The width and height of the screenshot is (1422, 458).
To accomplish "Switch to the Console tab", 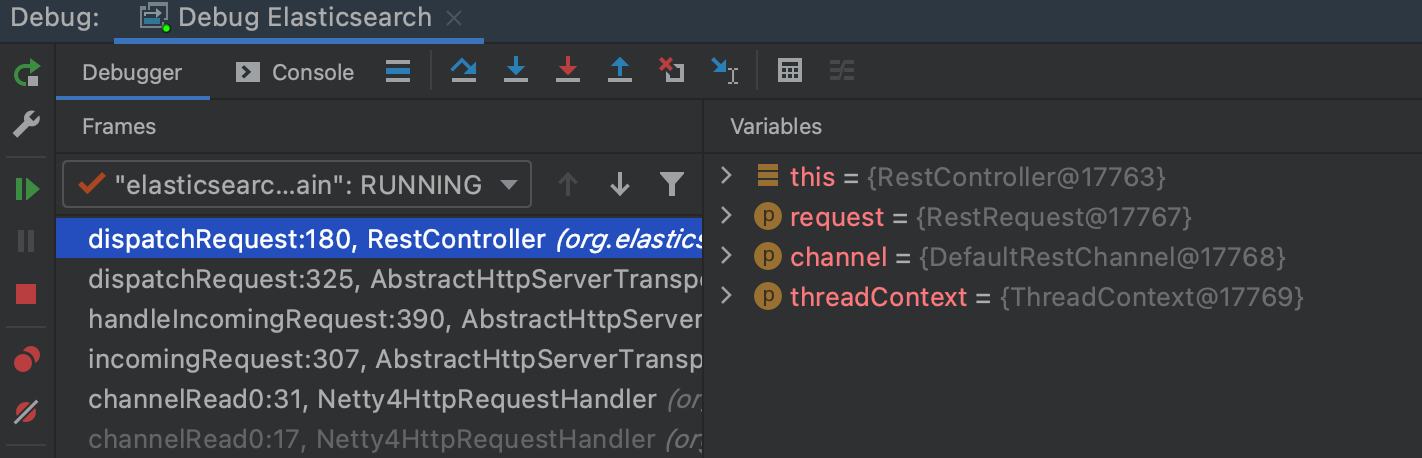I will (294, 72).
